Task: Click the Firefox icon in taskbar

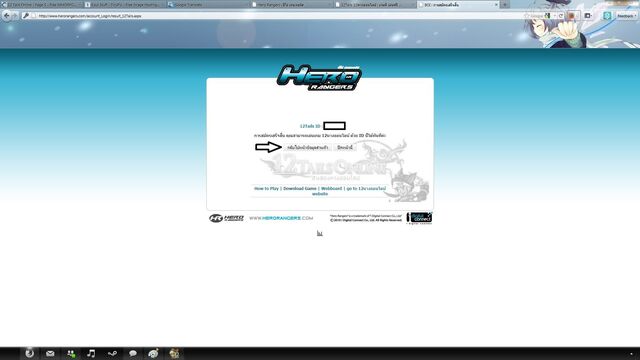Action: pyautogui.click(x=29, y=353)
